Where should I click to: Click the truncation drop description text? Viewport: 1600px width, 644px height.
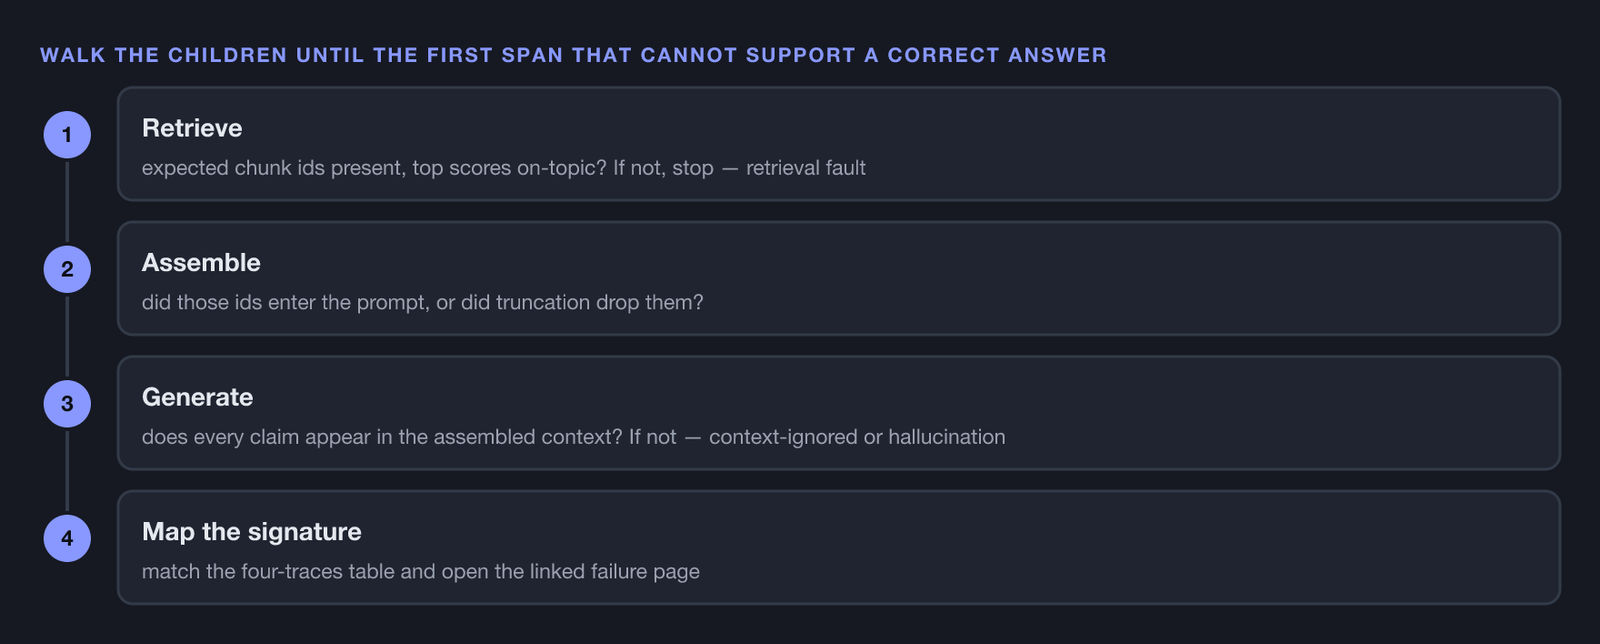pyautogui.click(x=423, y=302)
